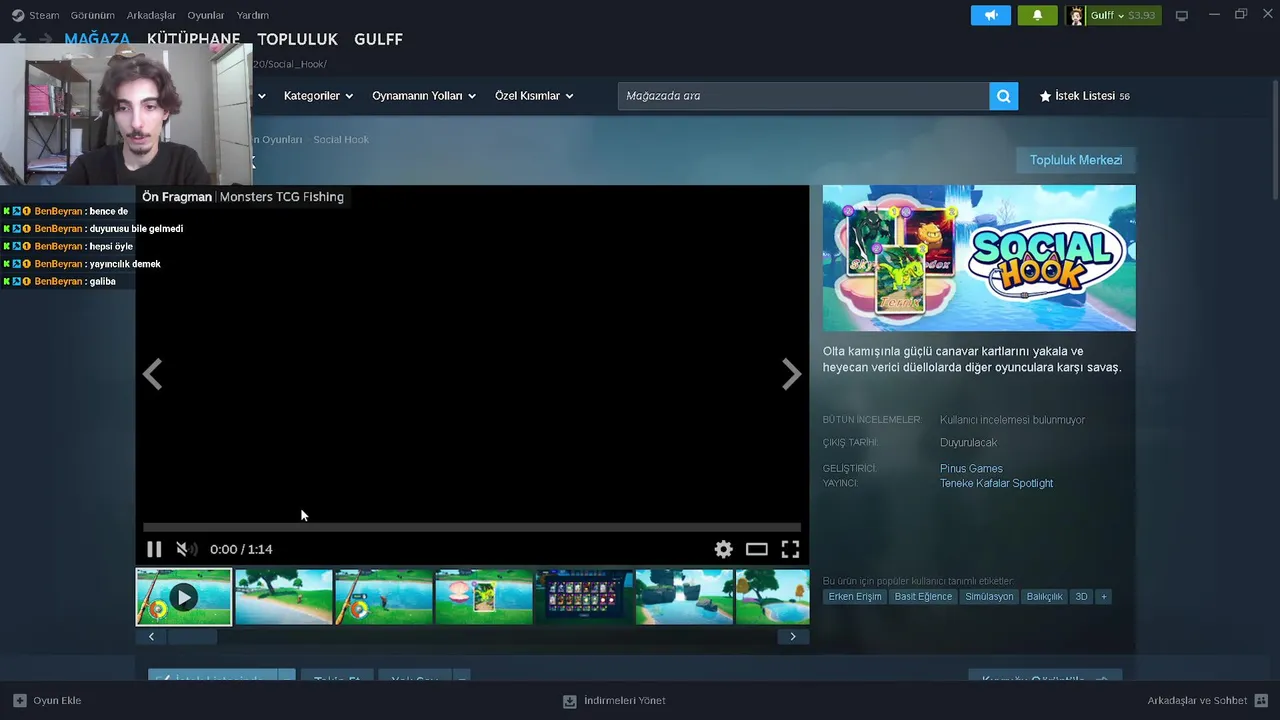Switch to Big Picture mode monitor icon

[1181, 15]
